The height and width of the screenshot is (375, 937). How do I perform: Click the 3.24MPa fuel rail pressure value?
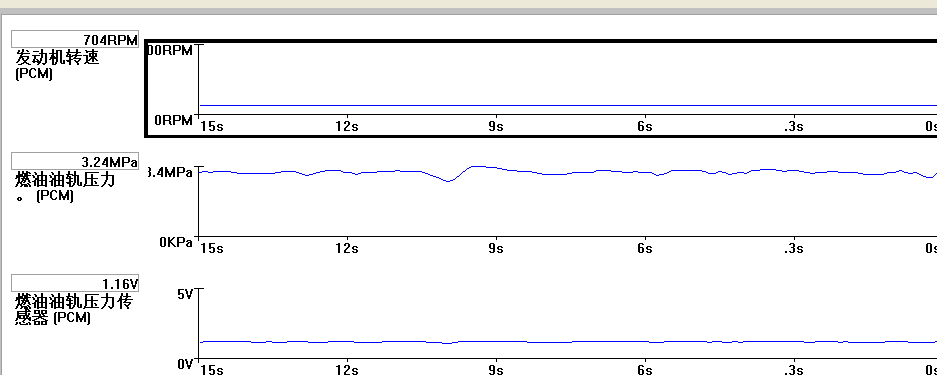(x=75, y=161)
